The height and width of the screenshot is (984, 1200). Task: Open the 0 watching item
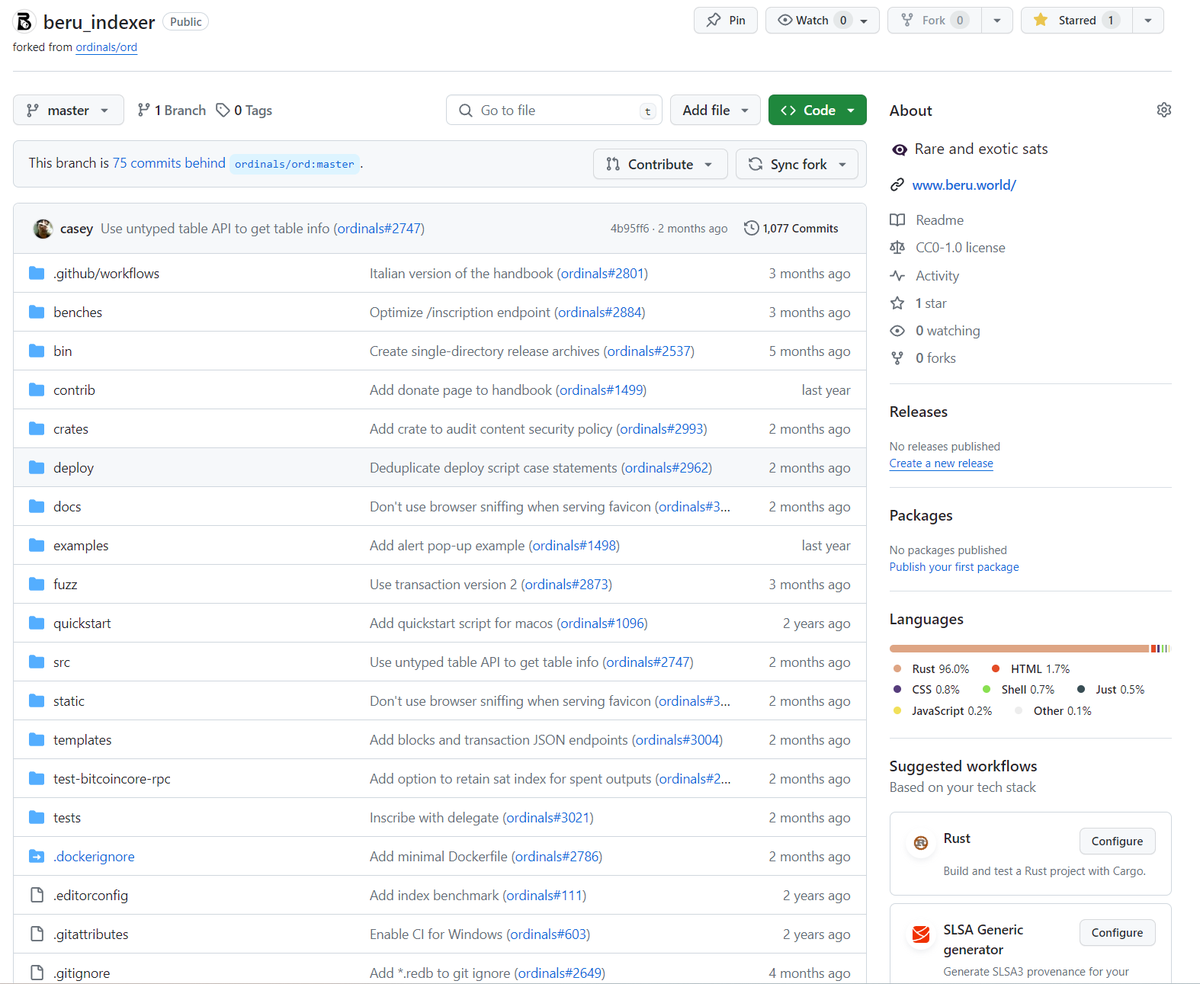(935, 330)
